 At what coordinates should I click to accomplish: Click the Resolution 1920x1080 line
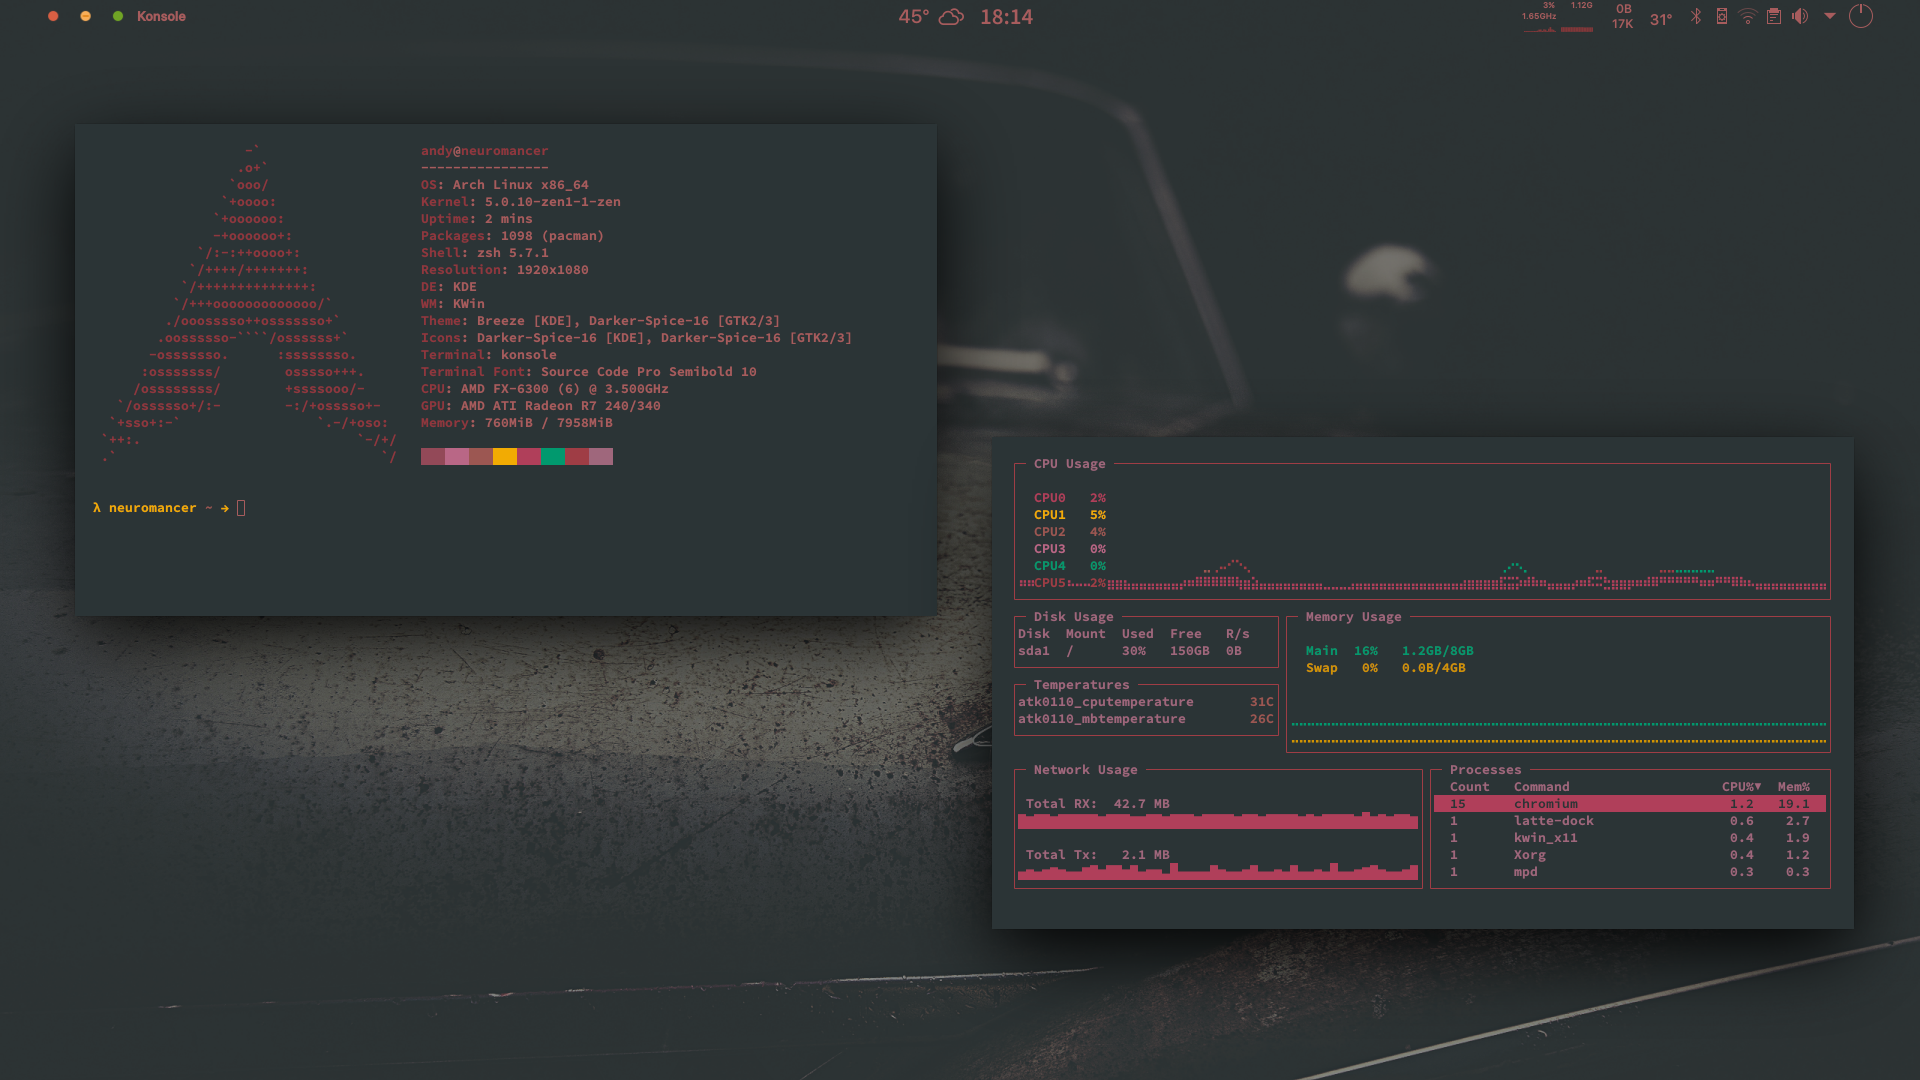(x=505, y=270)
